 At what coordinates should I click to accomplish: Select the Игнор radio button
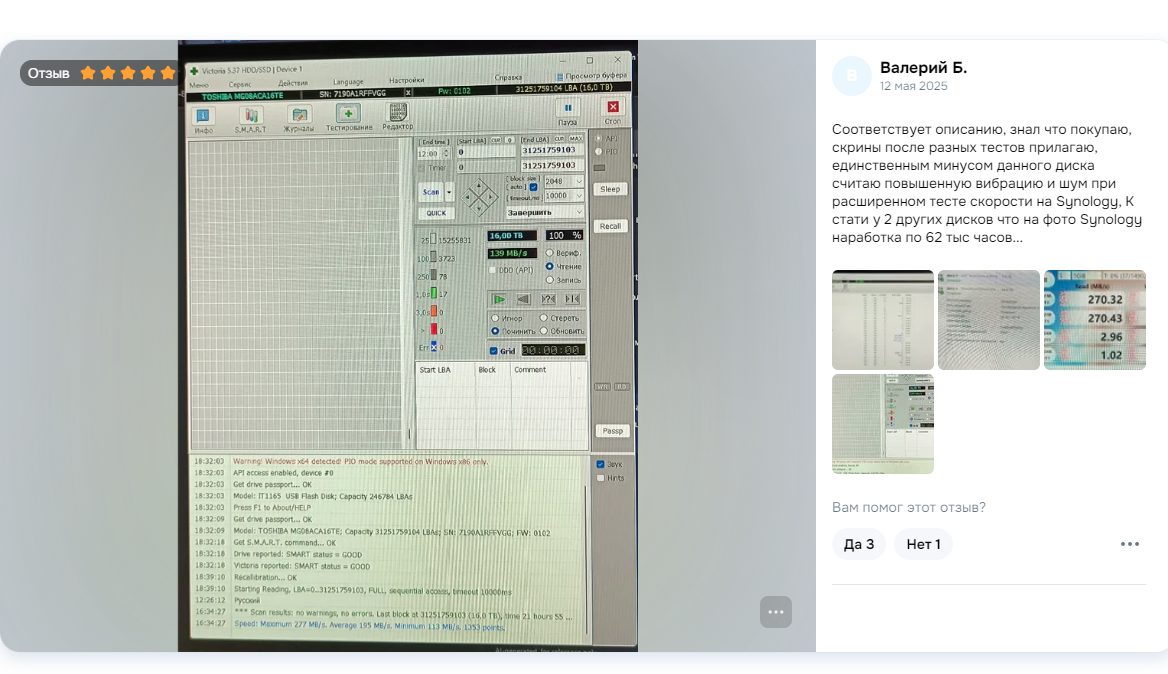pyautogui.click(x=495, y=318)
